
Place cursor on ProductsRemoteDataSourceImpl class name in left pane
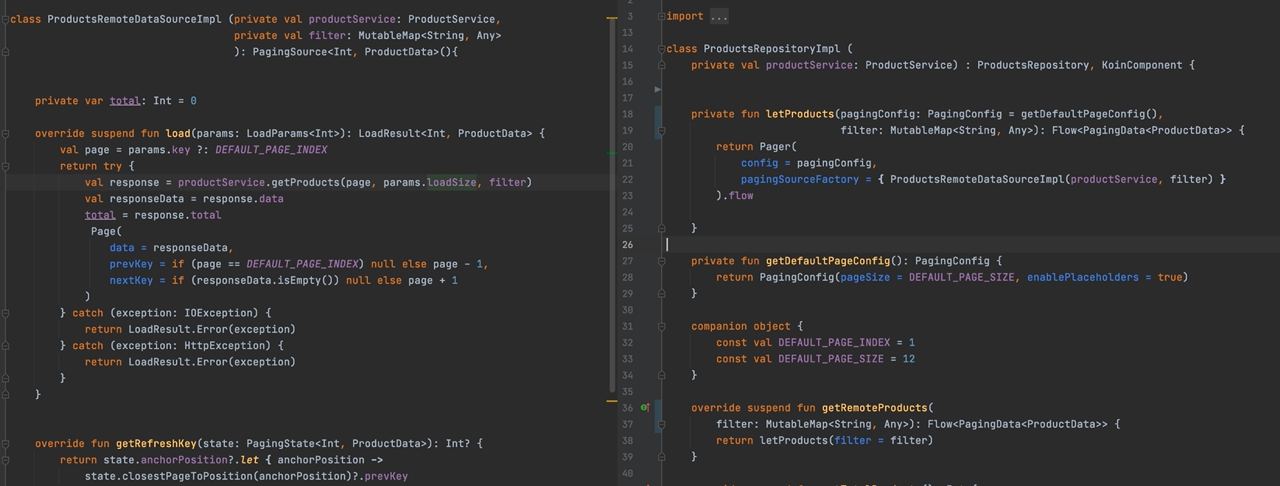tap(135, 19)
